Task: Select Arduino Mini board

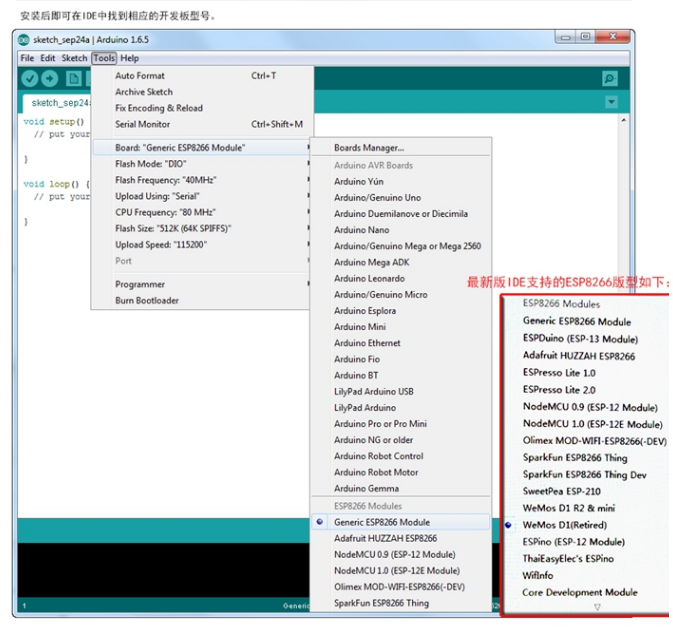Action: click(x=400, y=327)
